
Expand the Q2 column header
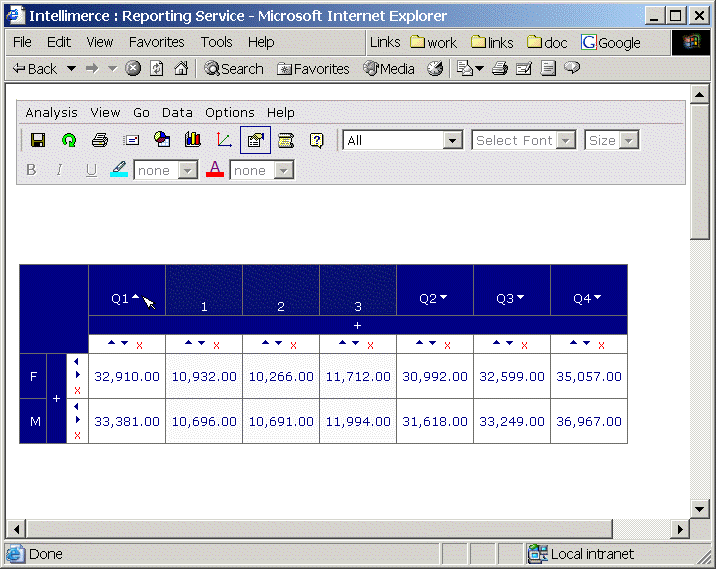click(x=444, y=297)
